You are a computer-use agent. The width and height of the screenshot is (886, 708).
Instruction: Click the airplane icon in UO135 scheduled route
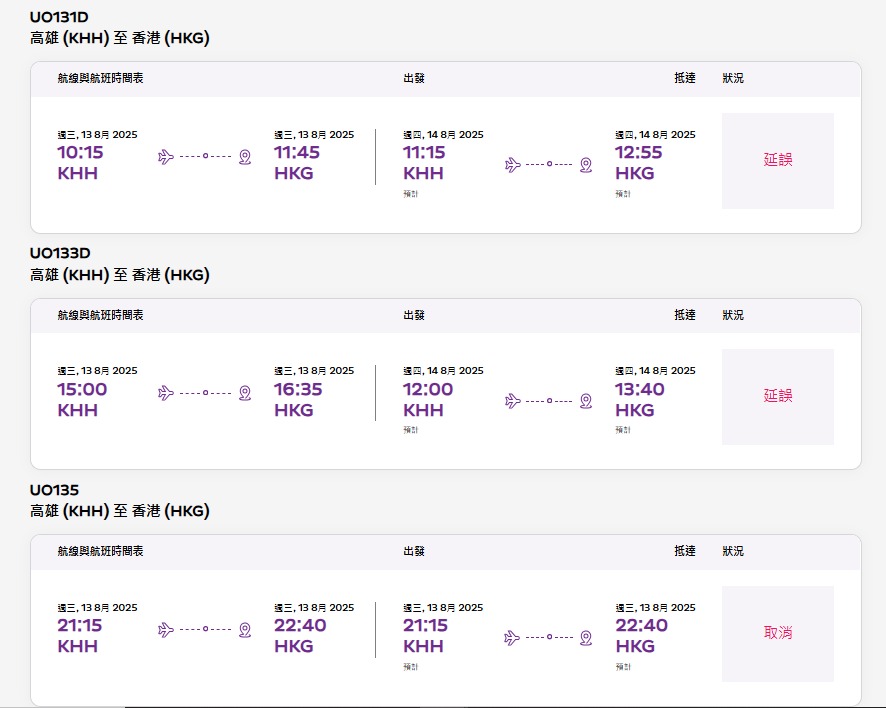[166, 629]
